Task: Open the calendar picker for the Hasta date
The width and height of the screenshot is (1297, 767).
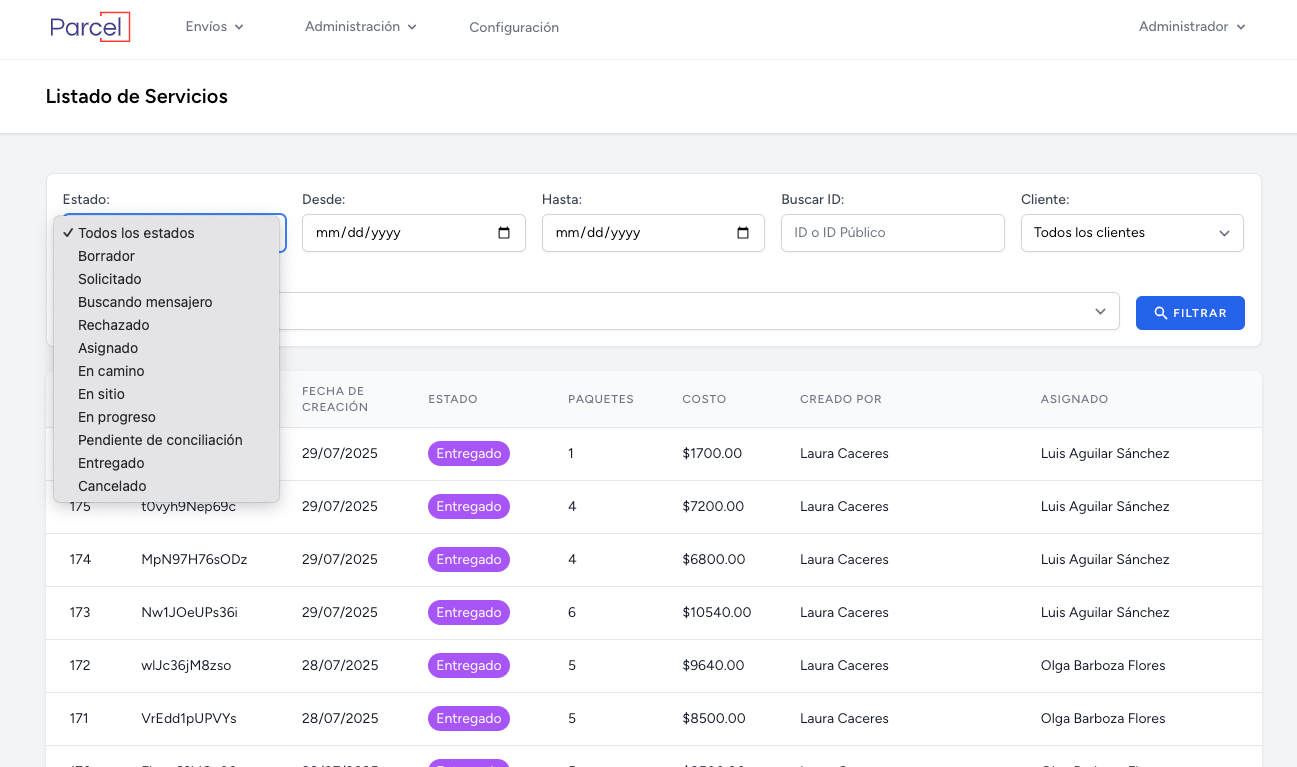Action: (x=742, y=232)
